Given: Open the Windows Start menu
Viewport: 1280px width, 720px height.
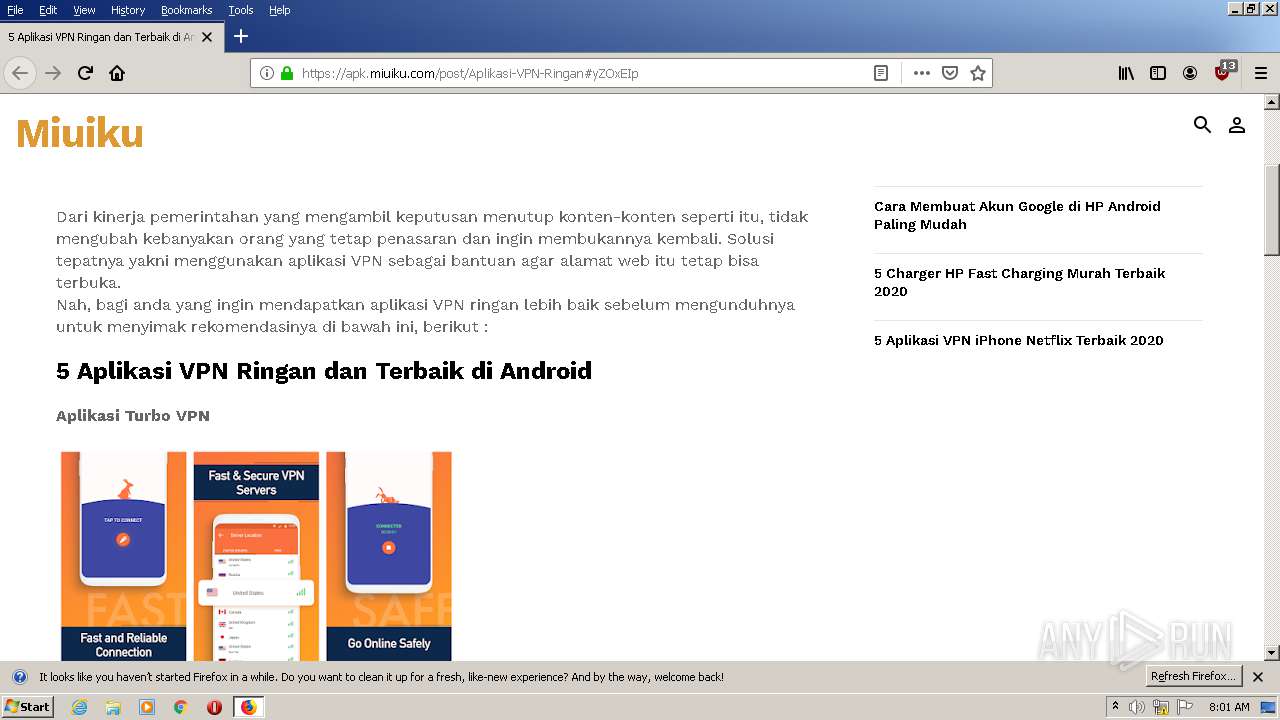Looking at the screenshot, I should pyautogui.click(x=28, y=707).
